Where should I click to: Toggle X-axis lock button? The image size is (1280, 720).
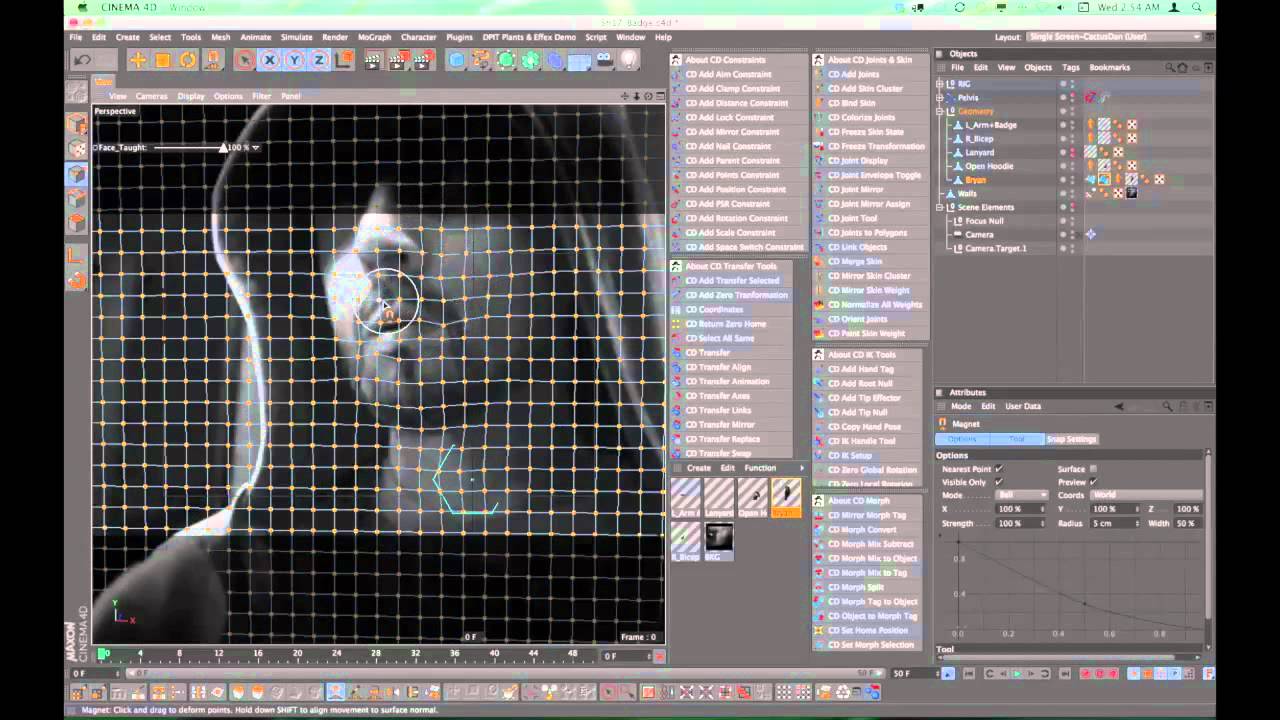pos(269,61)
